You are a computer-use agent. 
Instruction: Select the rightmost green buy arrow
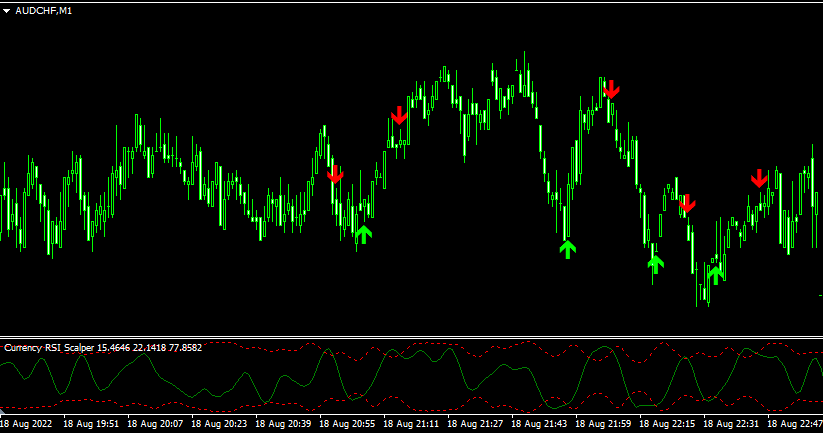[x=715, y=273]
